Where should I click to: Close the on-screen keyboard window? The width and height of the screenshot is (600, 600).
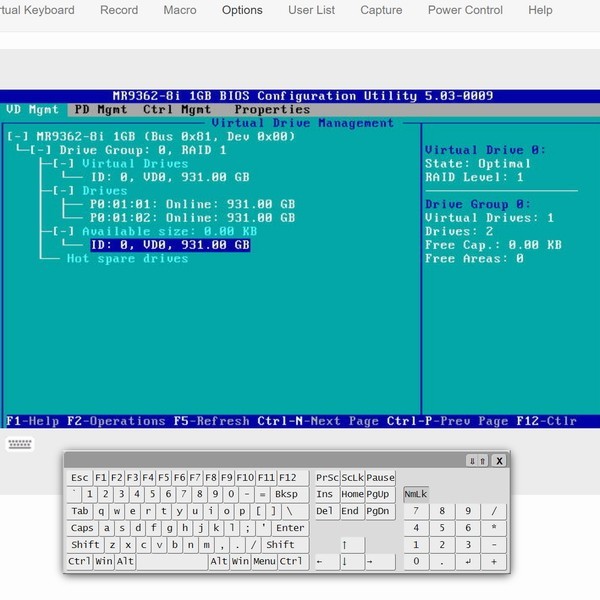tap(499, 461)
